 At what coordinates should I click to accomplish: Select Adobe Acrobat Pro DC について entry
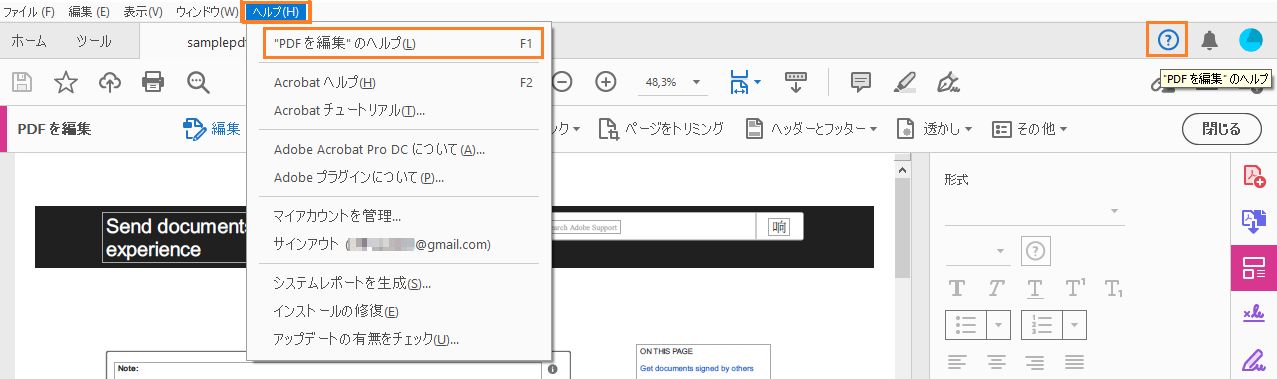(x=399, y=149)
